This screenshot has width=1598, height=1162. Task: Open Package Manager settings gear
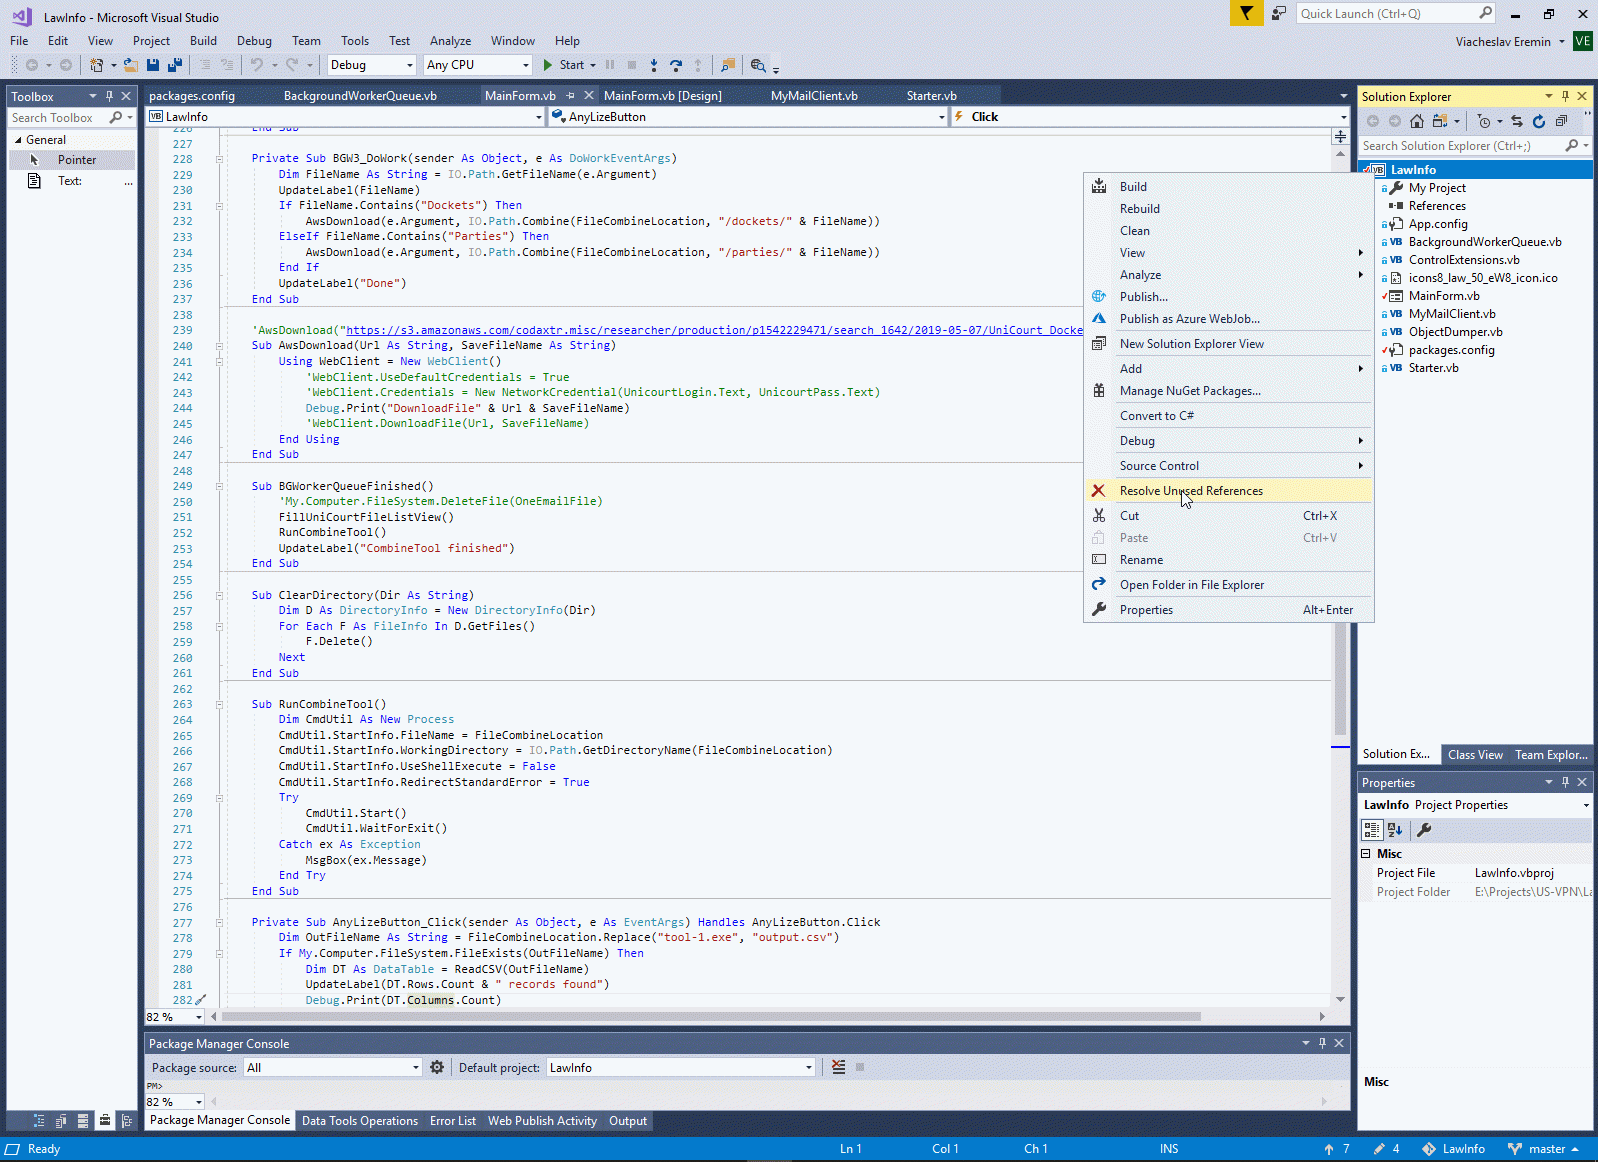tap(437, 1067)
